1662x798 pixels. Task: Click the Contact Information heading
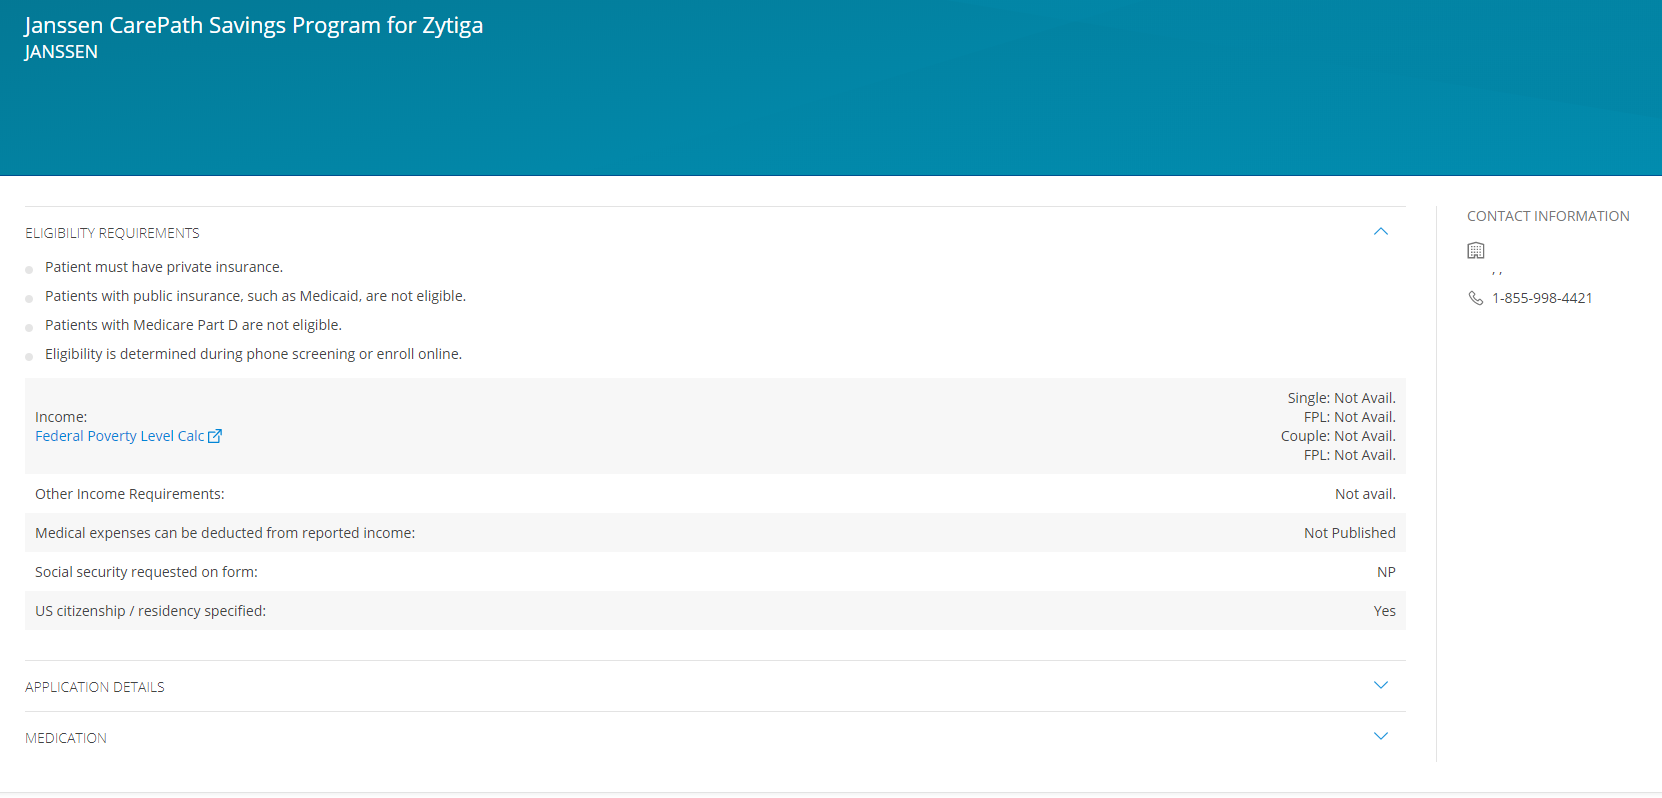point(1547,216)
